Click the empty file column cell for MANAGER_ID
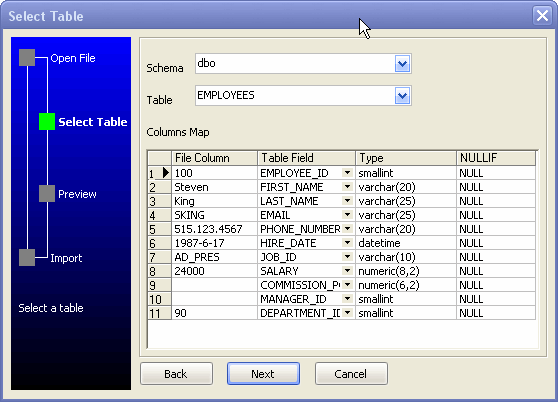 tap(215, 299)
